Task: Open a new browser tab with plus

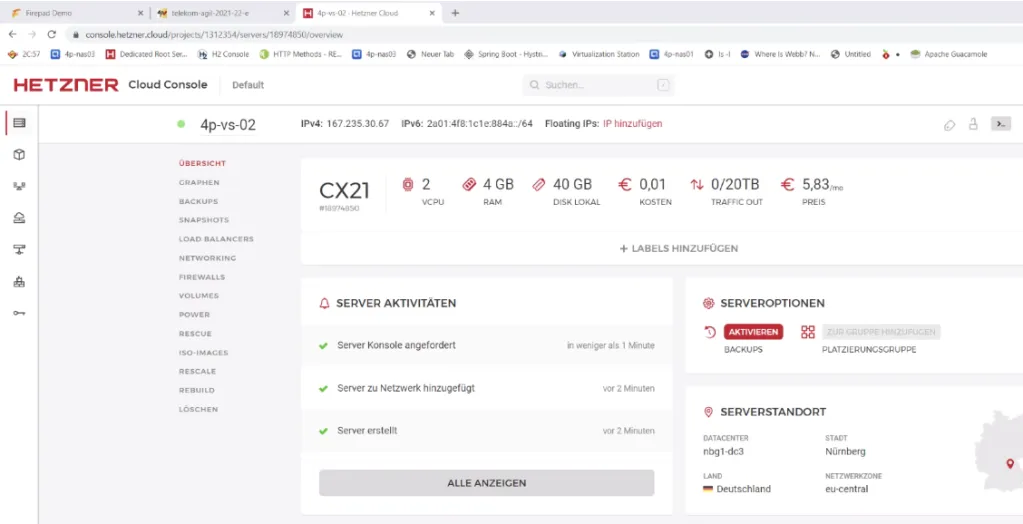Action: [455, 13]
